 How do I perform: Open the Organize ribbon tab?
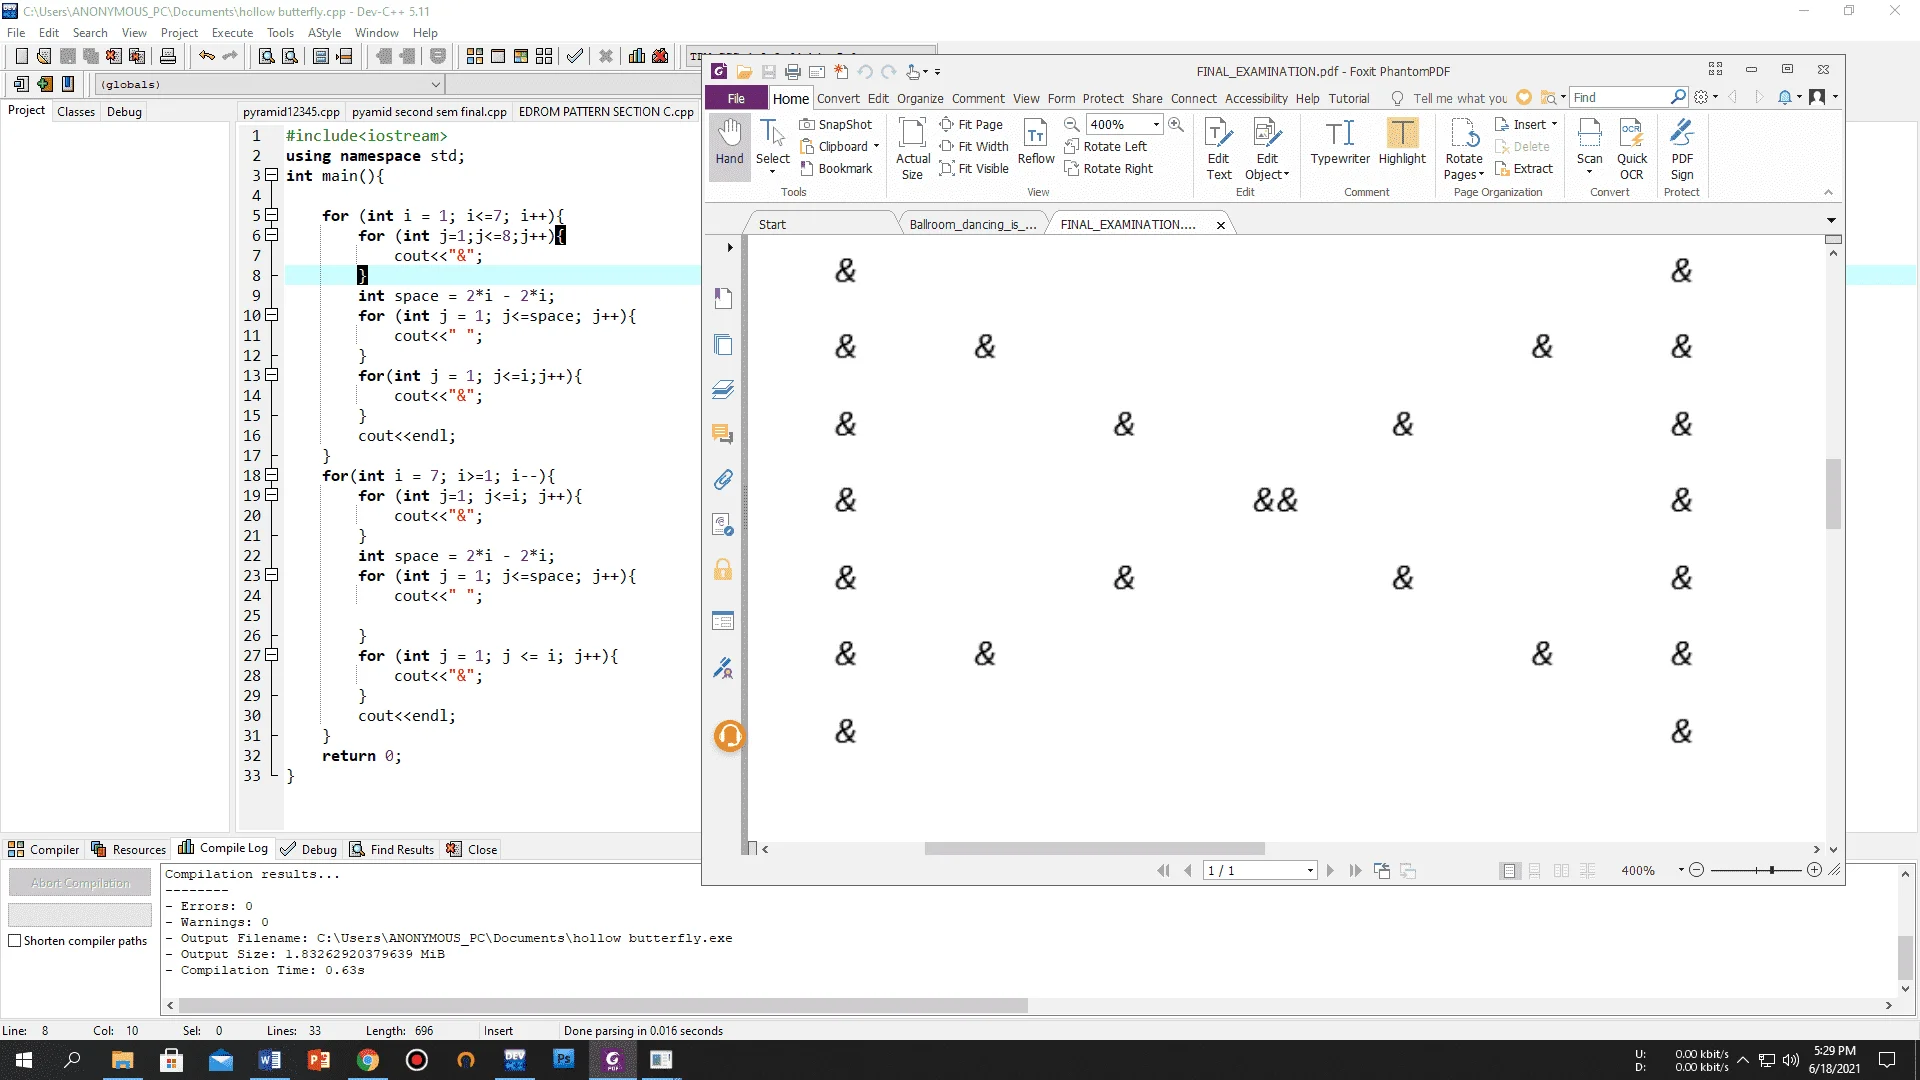[920, 98]
